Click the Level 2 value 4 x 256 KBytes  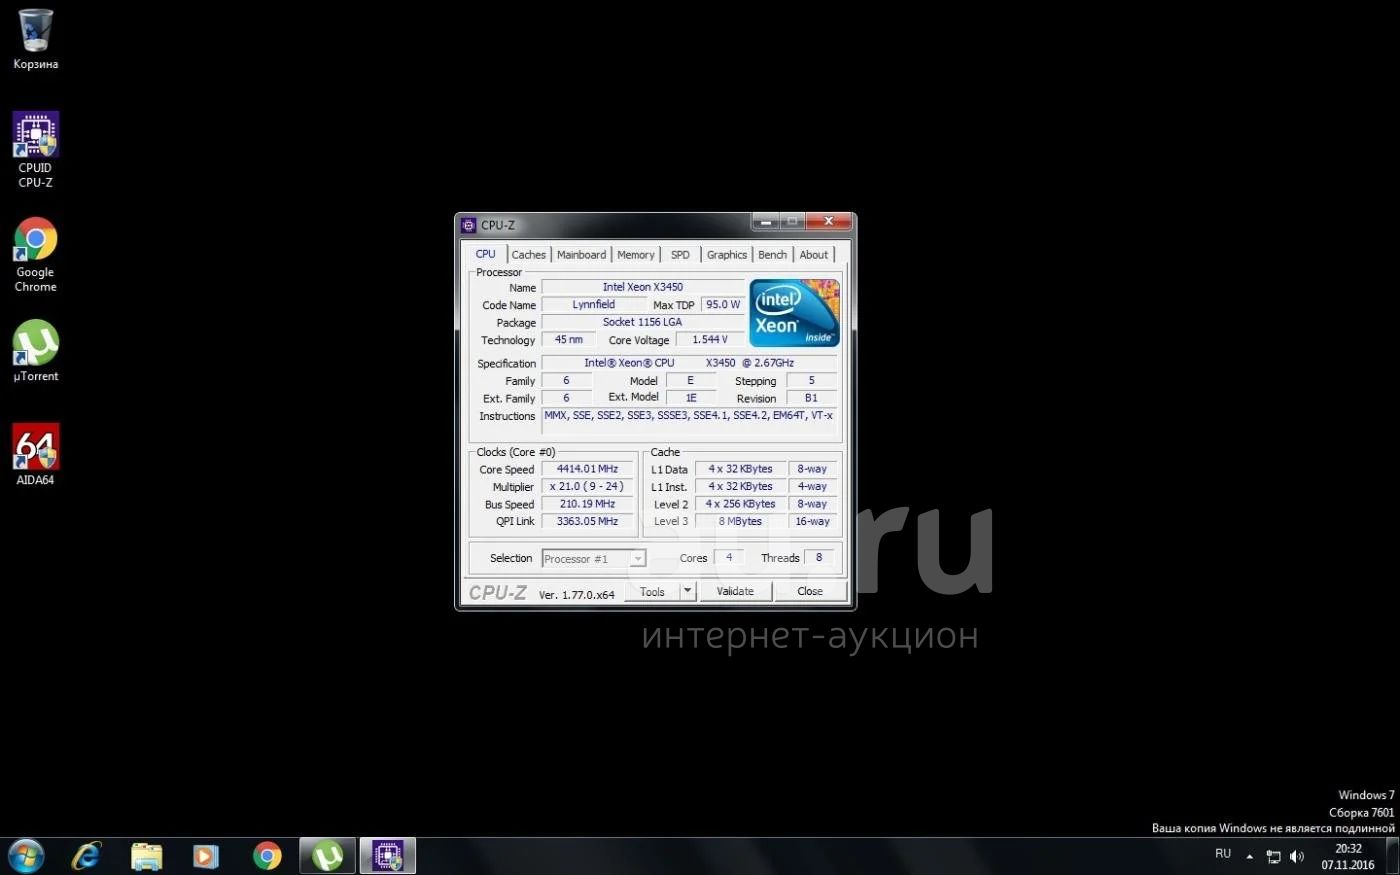[x=740, y=504]
